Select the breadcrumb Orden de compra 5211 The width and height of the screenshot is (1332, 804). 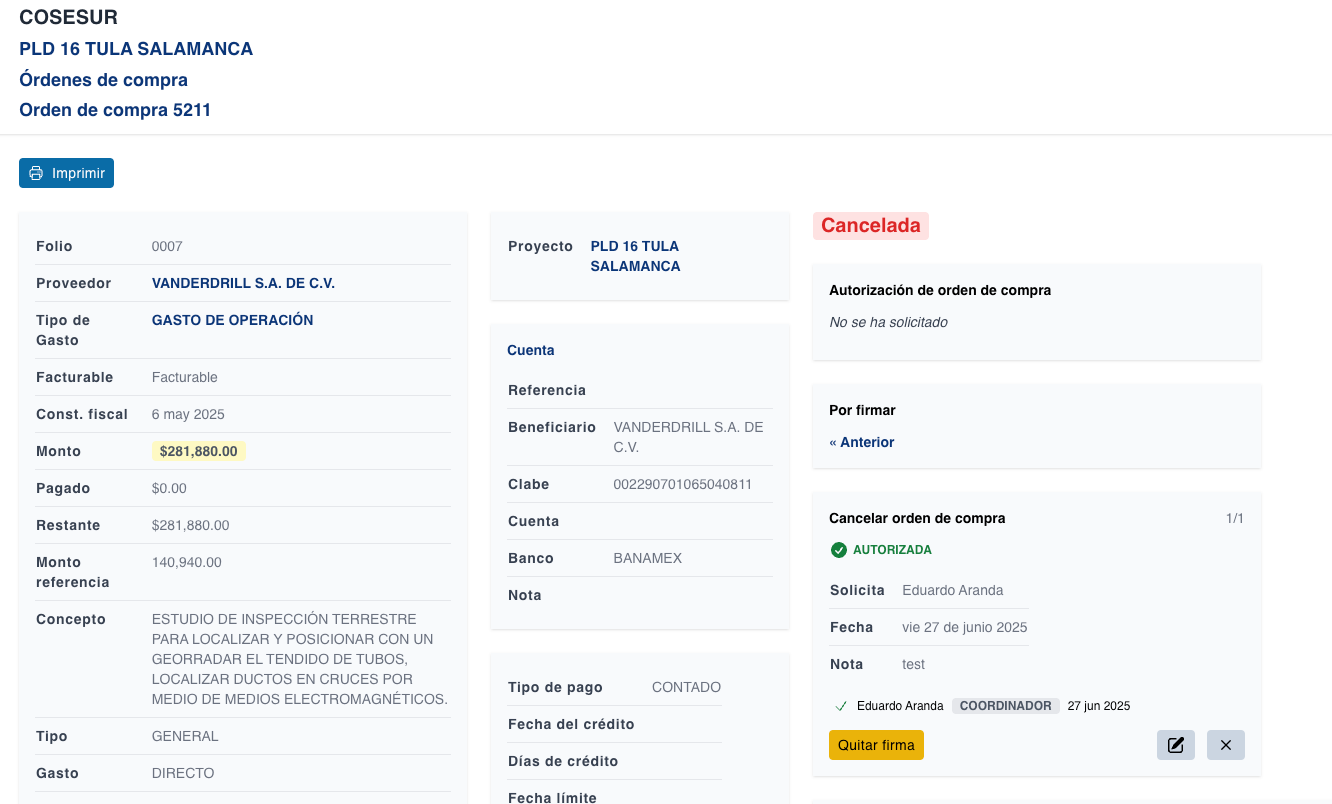(114, 110)
